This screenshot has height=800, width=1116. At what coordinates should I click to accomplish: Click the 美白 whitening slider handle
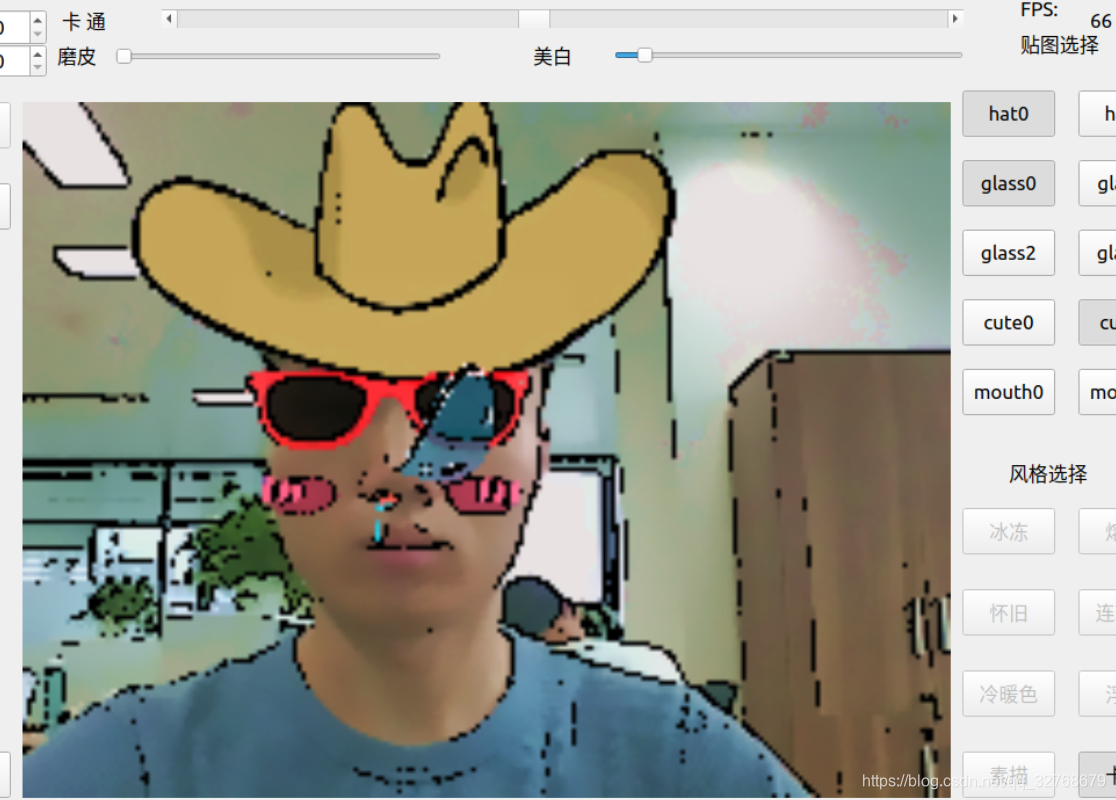click(x=644, y=55)
